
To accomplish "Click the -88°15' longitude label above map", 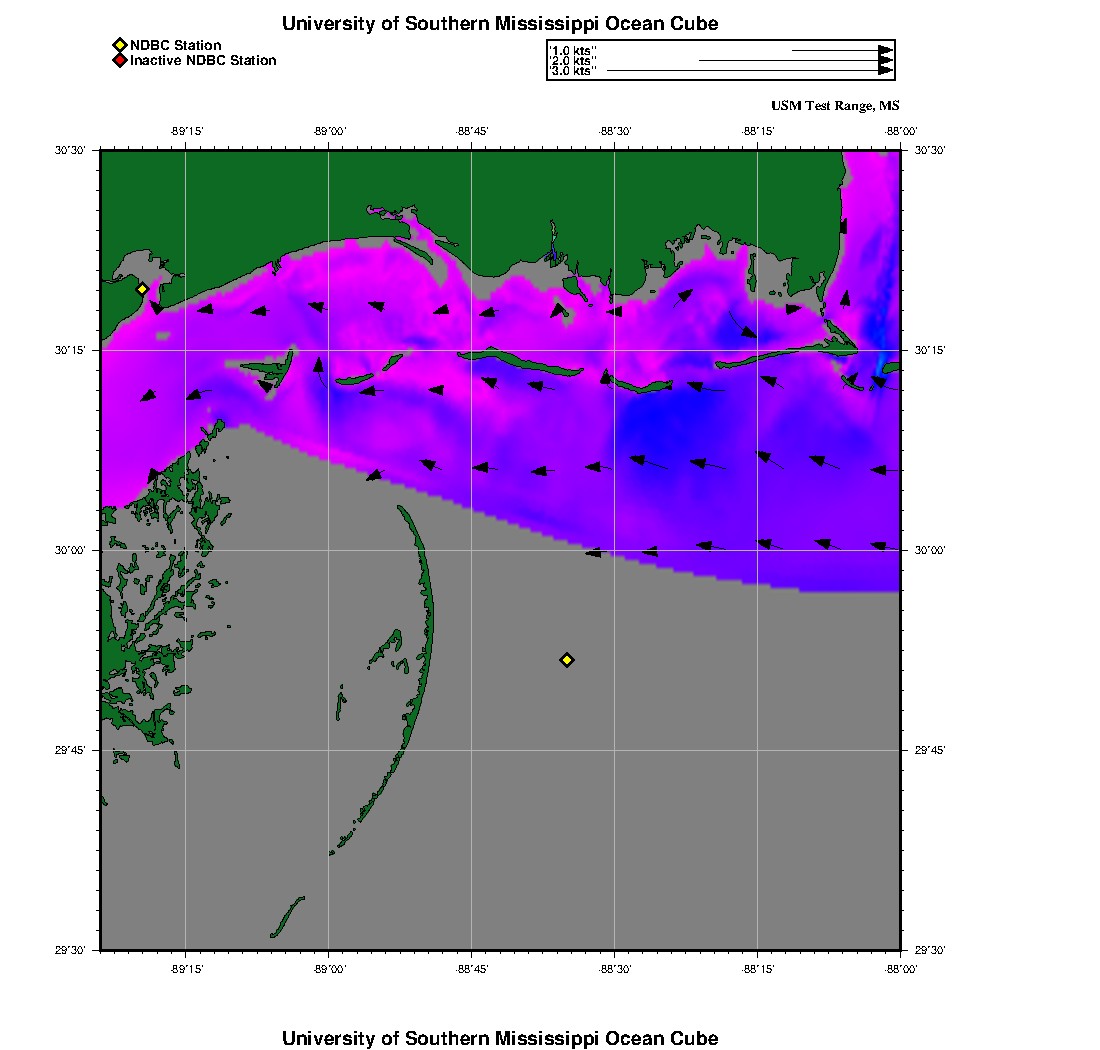I will tap(757, 131).
